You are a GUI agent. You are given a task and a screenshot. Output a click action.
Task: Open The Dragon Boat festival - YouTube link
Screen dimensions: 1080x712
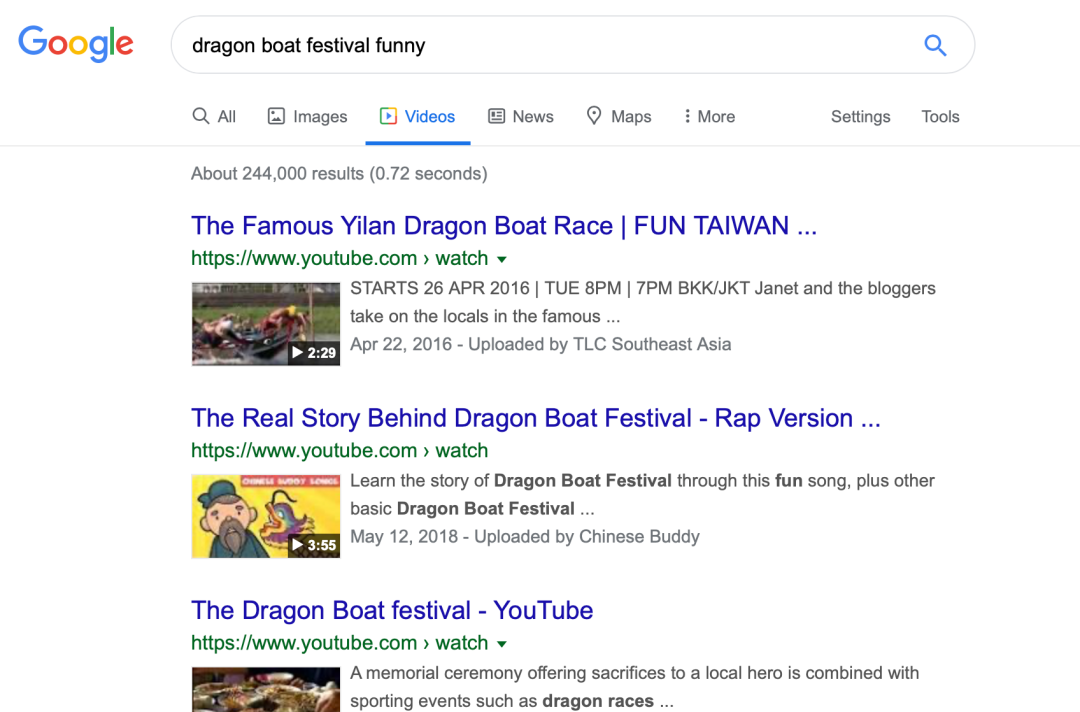392,610
